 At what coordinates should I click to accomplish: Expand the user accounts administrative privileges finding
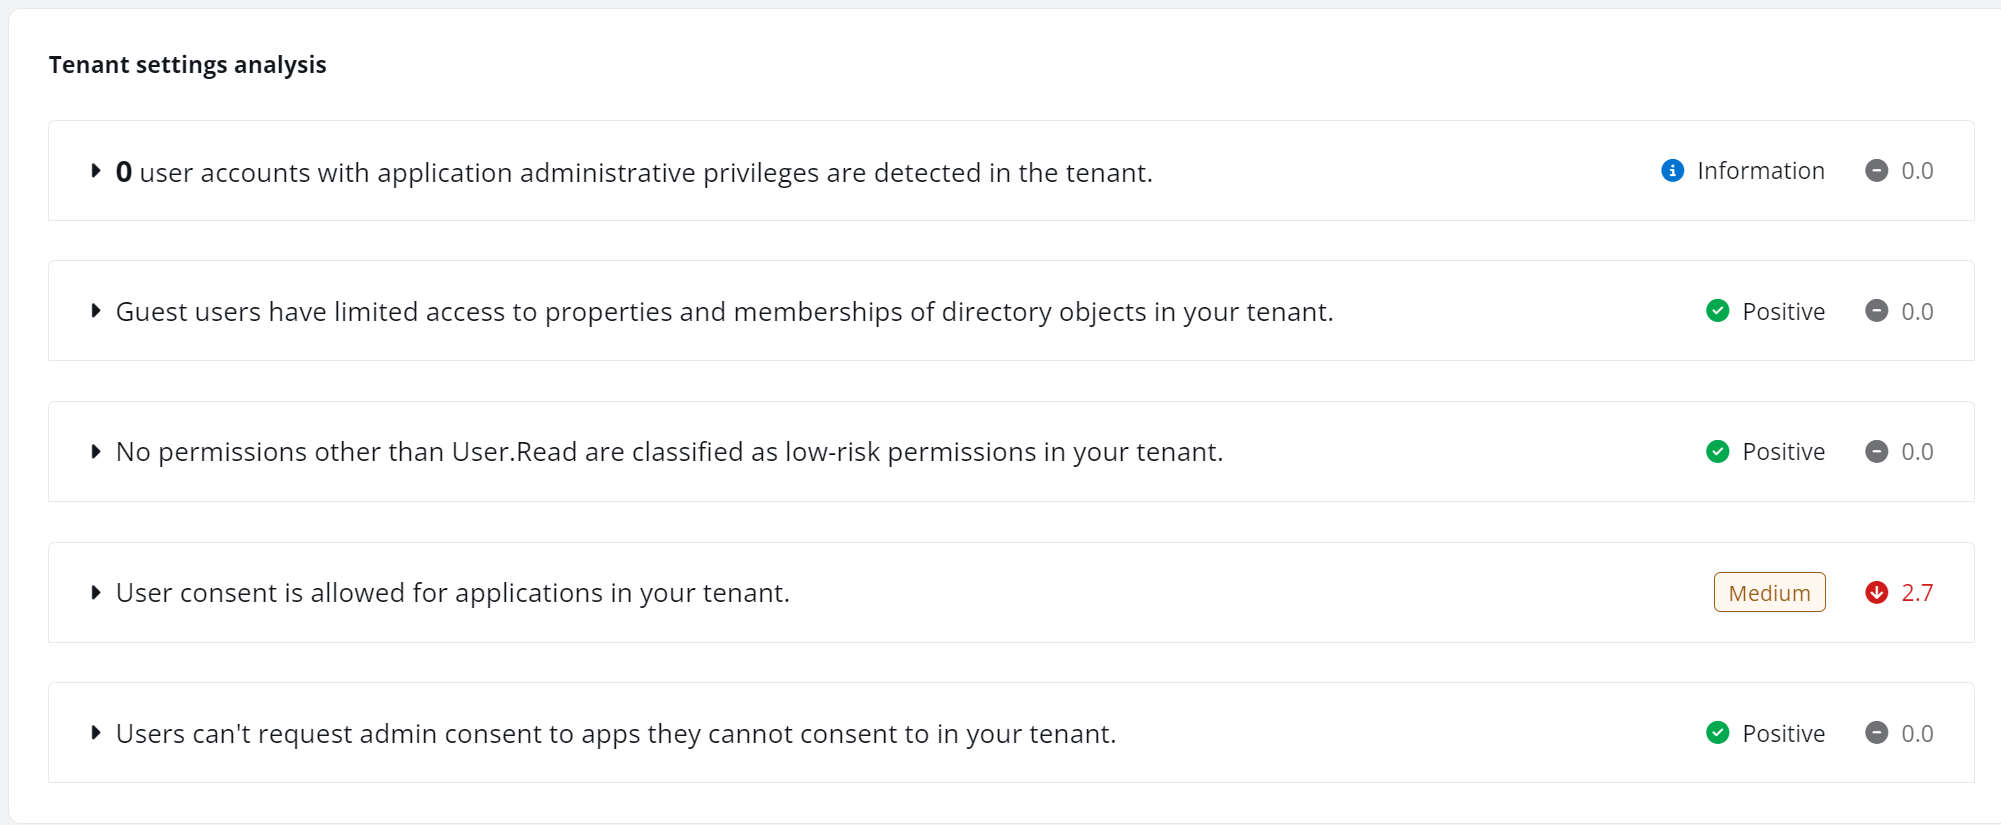click(96, 170)
